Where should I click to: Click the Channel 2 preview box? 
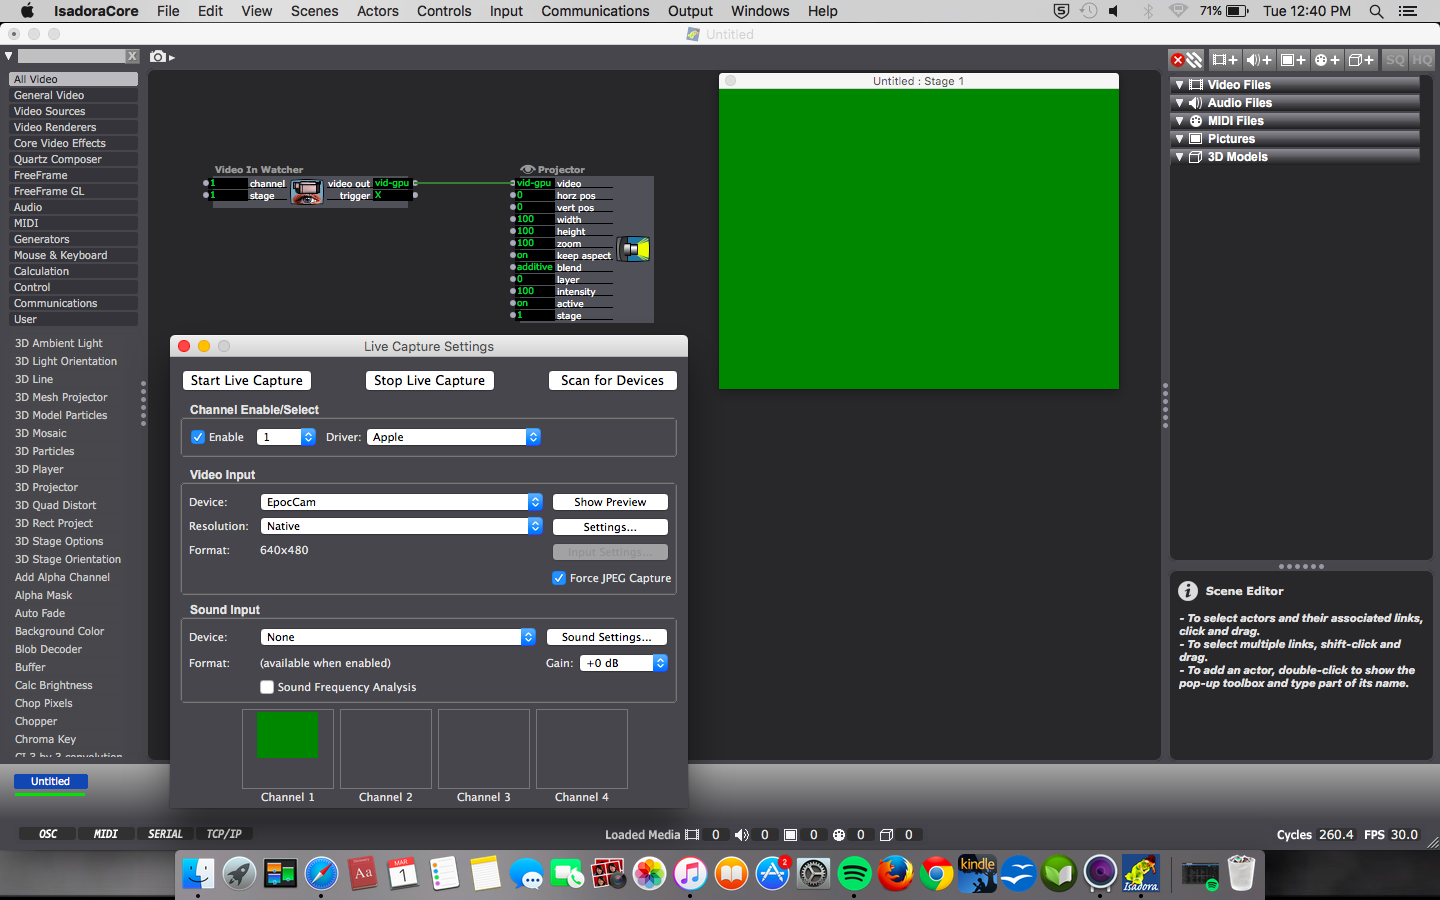386,749
